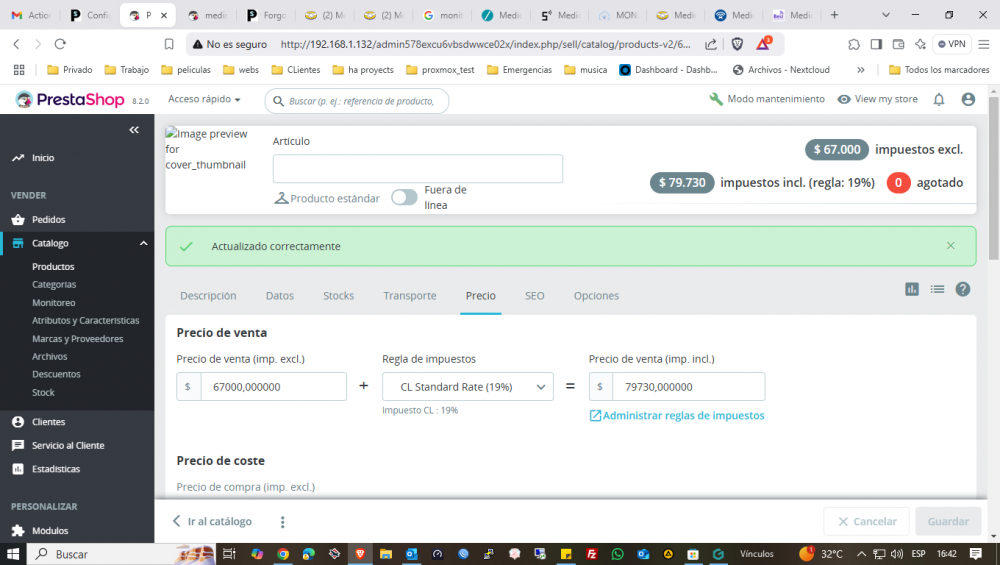Open Administrar reglas de impuestos link

tap(677, 416)
